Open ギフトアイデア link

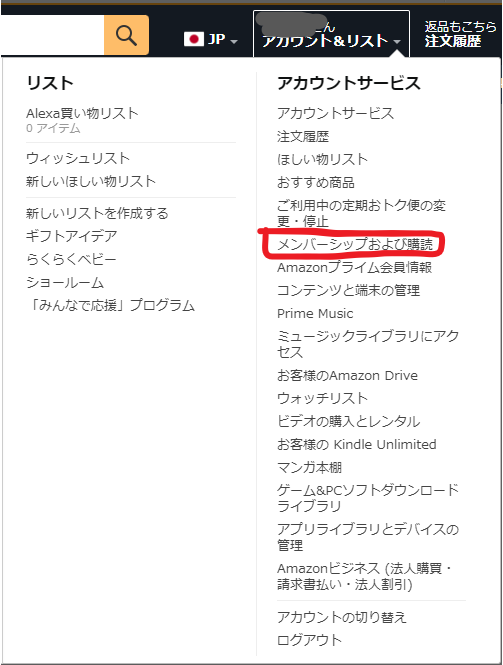click(72, 236)
